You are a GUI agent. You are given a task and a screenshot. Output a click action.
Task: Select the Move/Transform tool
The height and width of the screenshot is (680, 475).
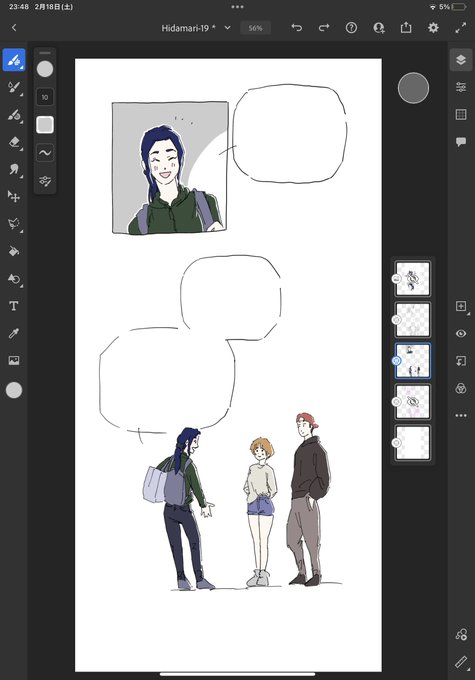click(x=14, y=196)
